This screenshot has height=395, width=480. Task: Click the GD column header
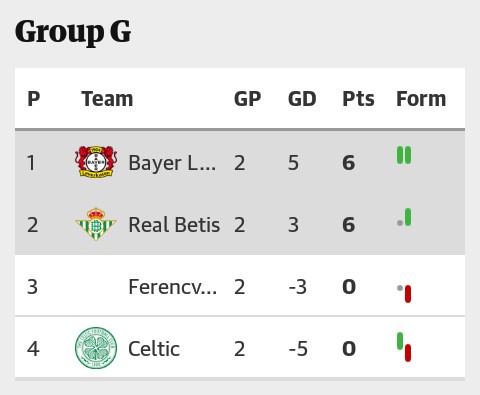[x=302, y=99]
